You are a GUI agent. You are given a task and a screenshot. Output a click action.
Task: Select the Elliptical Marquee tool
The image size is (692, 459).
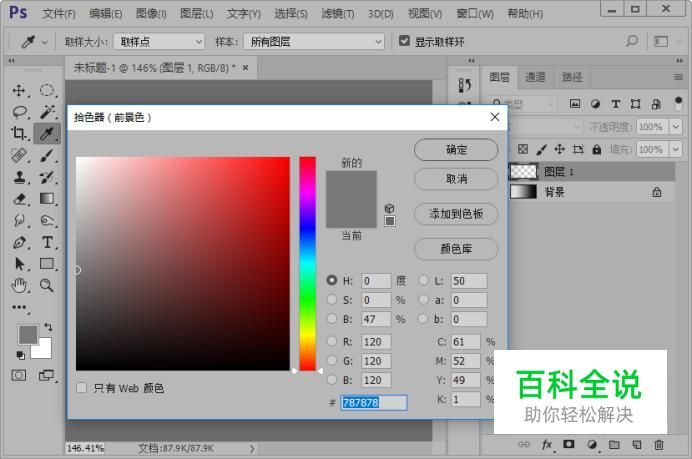point(47,90)
